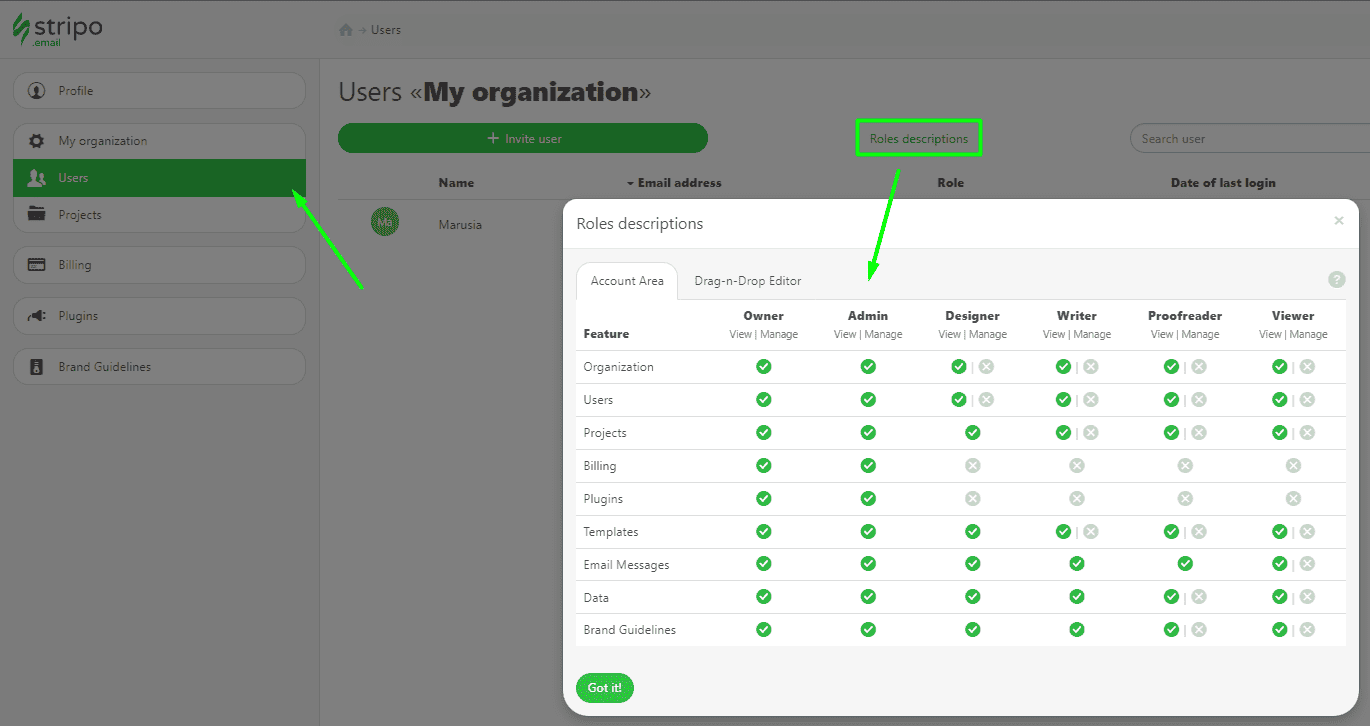Viewport: 1370px width, 726px height.
Task: Open Plugins via the megaphone icon
Action: (x=35, y=315)
